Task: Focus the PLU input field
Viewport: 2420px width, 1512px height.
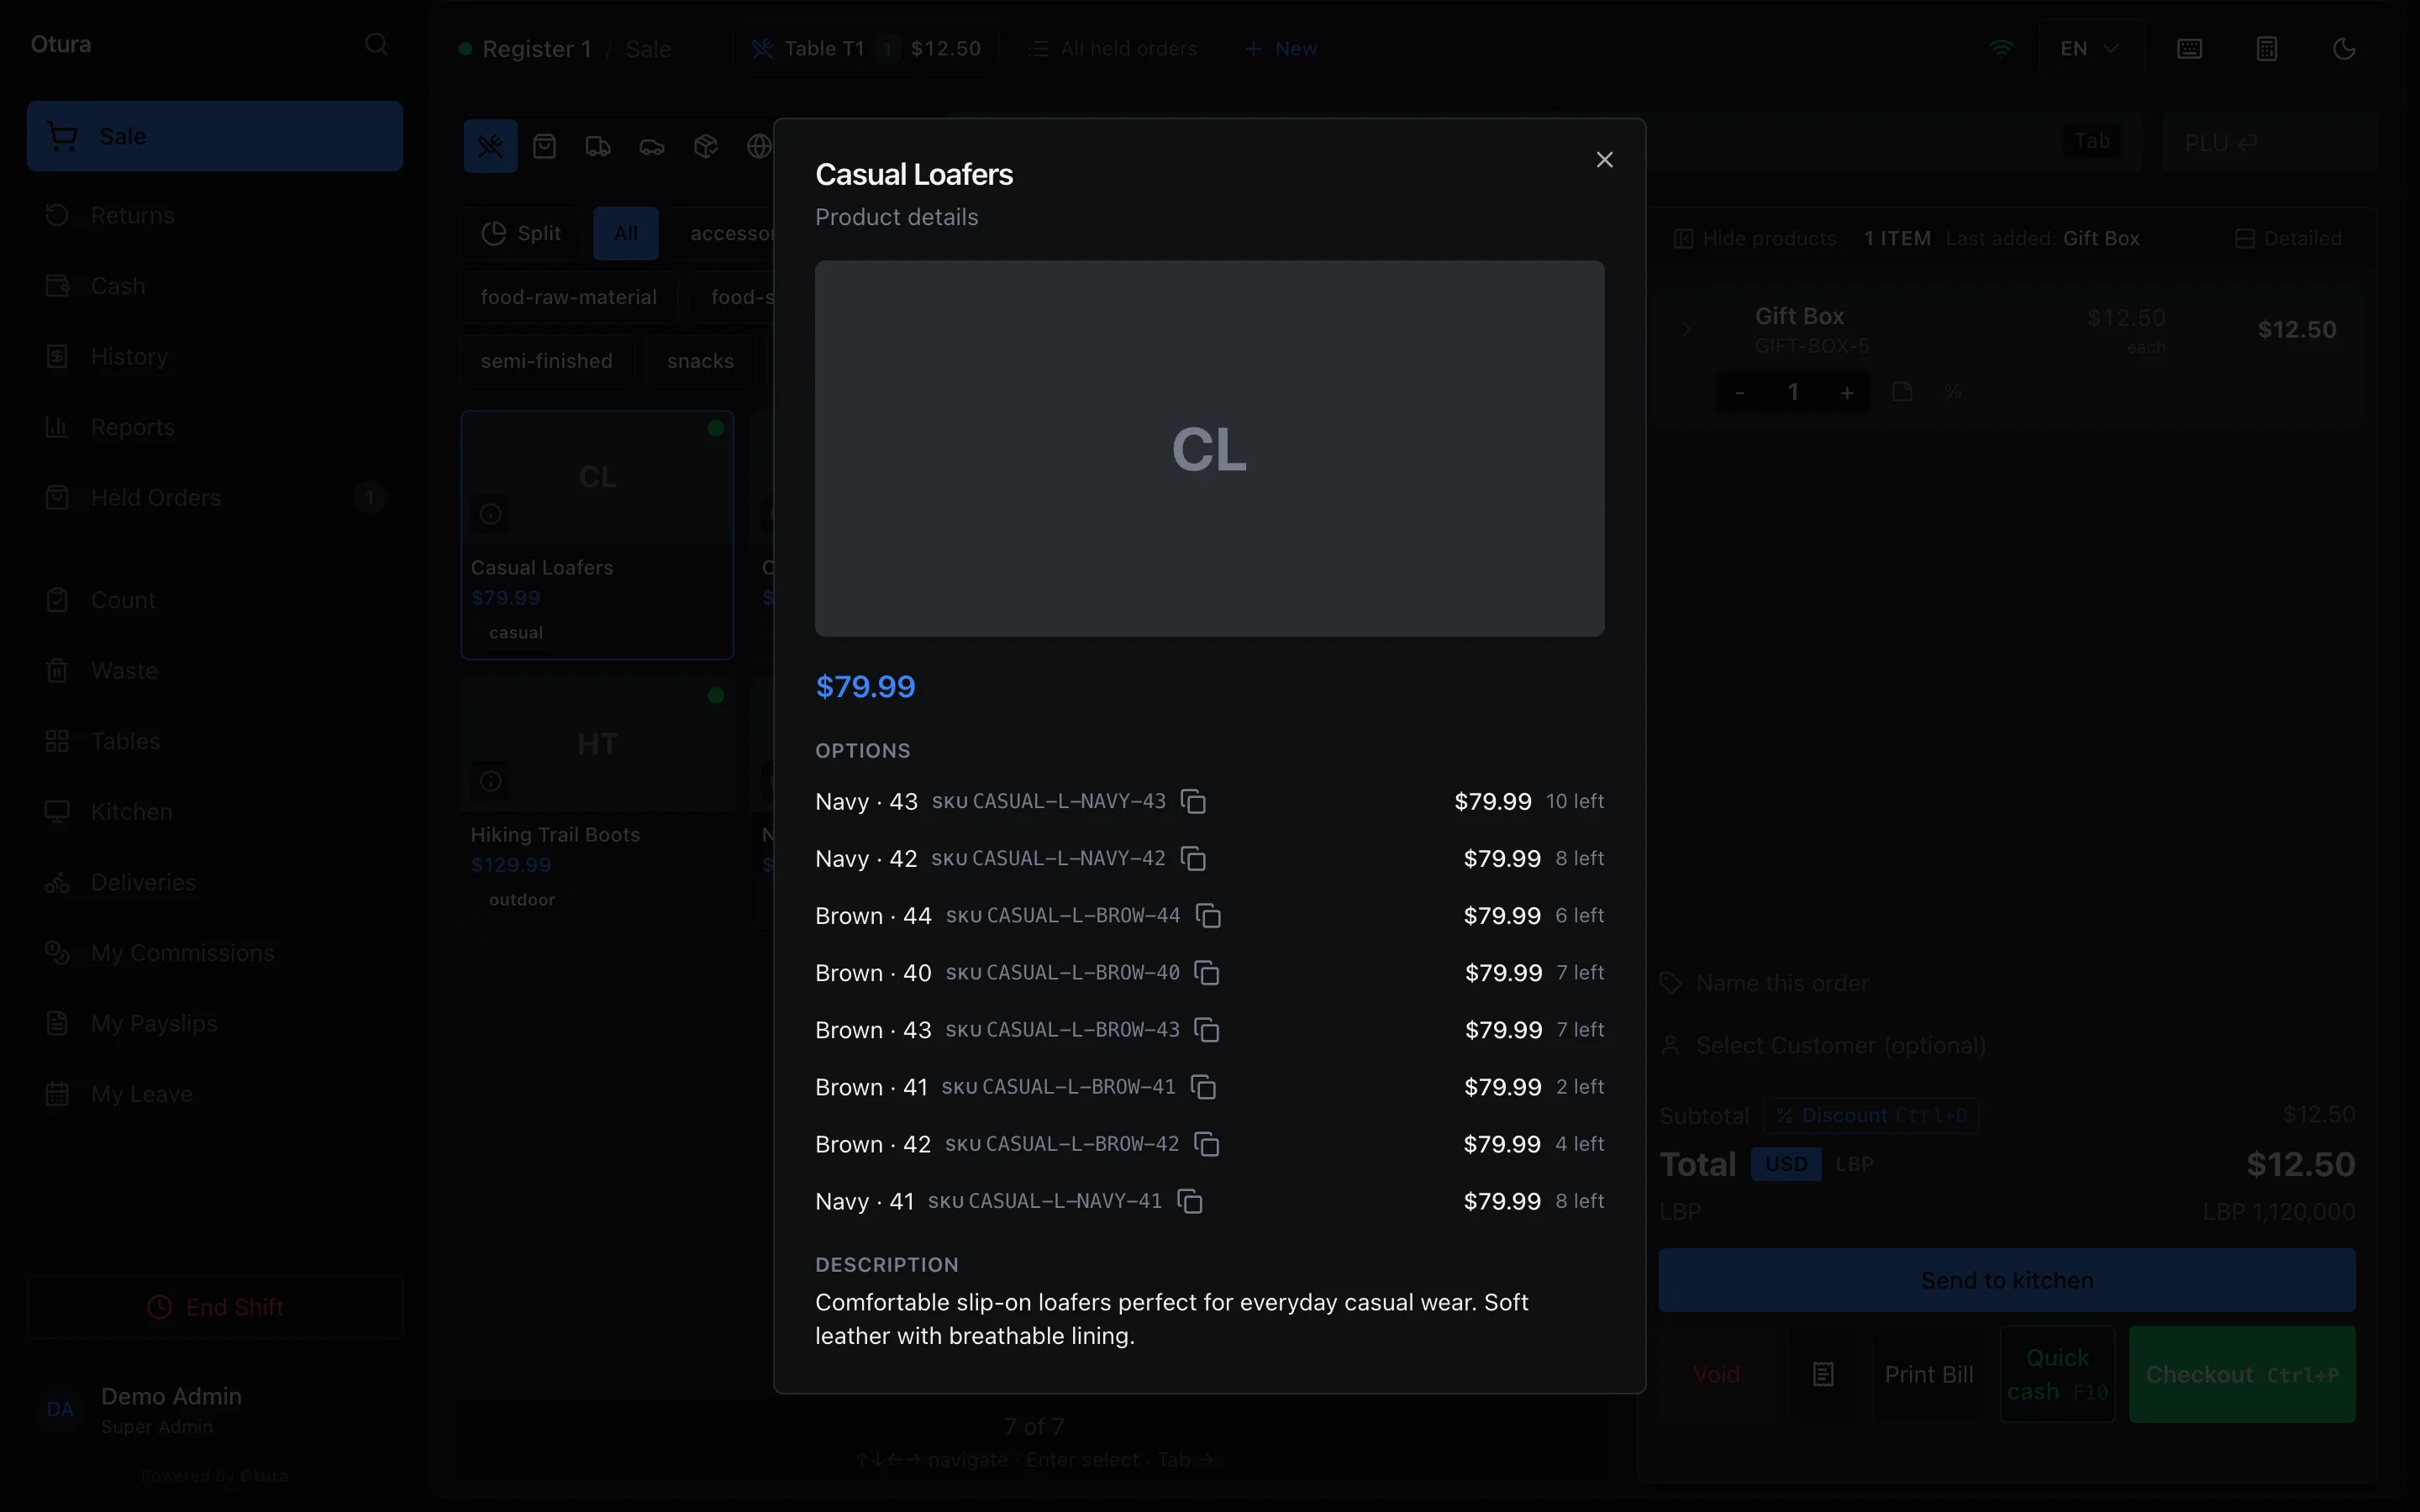Action: (x=2268, y=143)
